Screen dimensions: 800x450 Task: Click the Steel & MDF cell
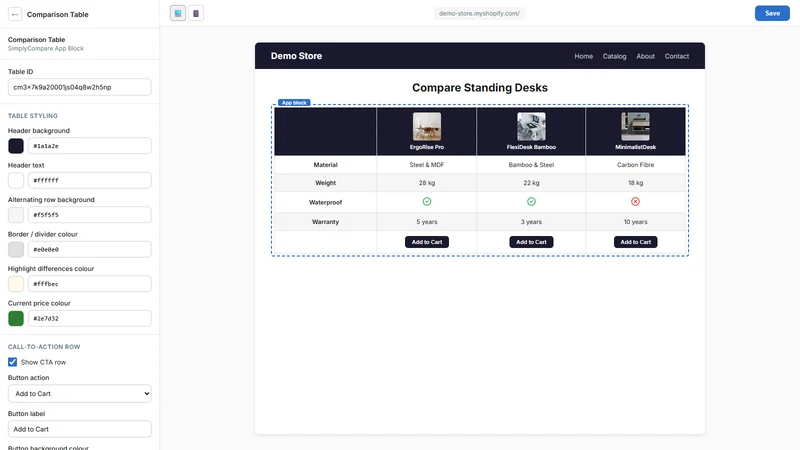coord(427,165)
